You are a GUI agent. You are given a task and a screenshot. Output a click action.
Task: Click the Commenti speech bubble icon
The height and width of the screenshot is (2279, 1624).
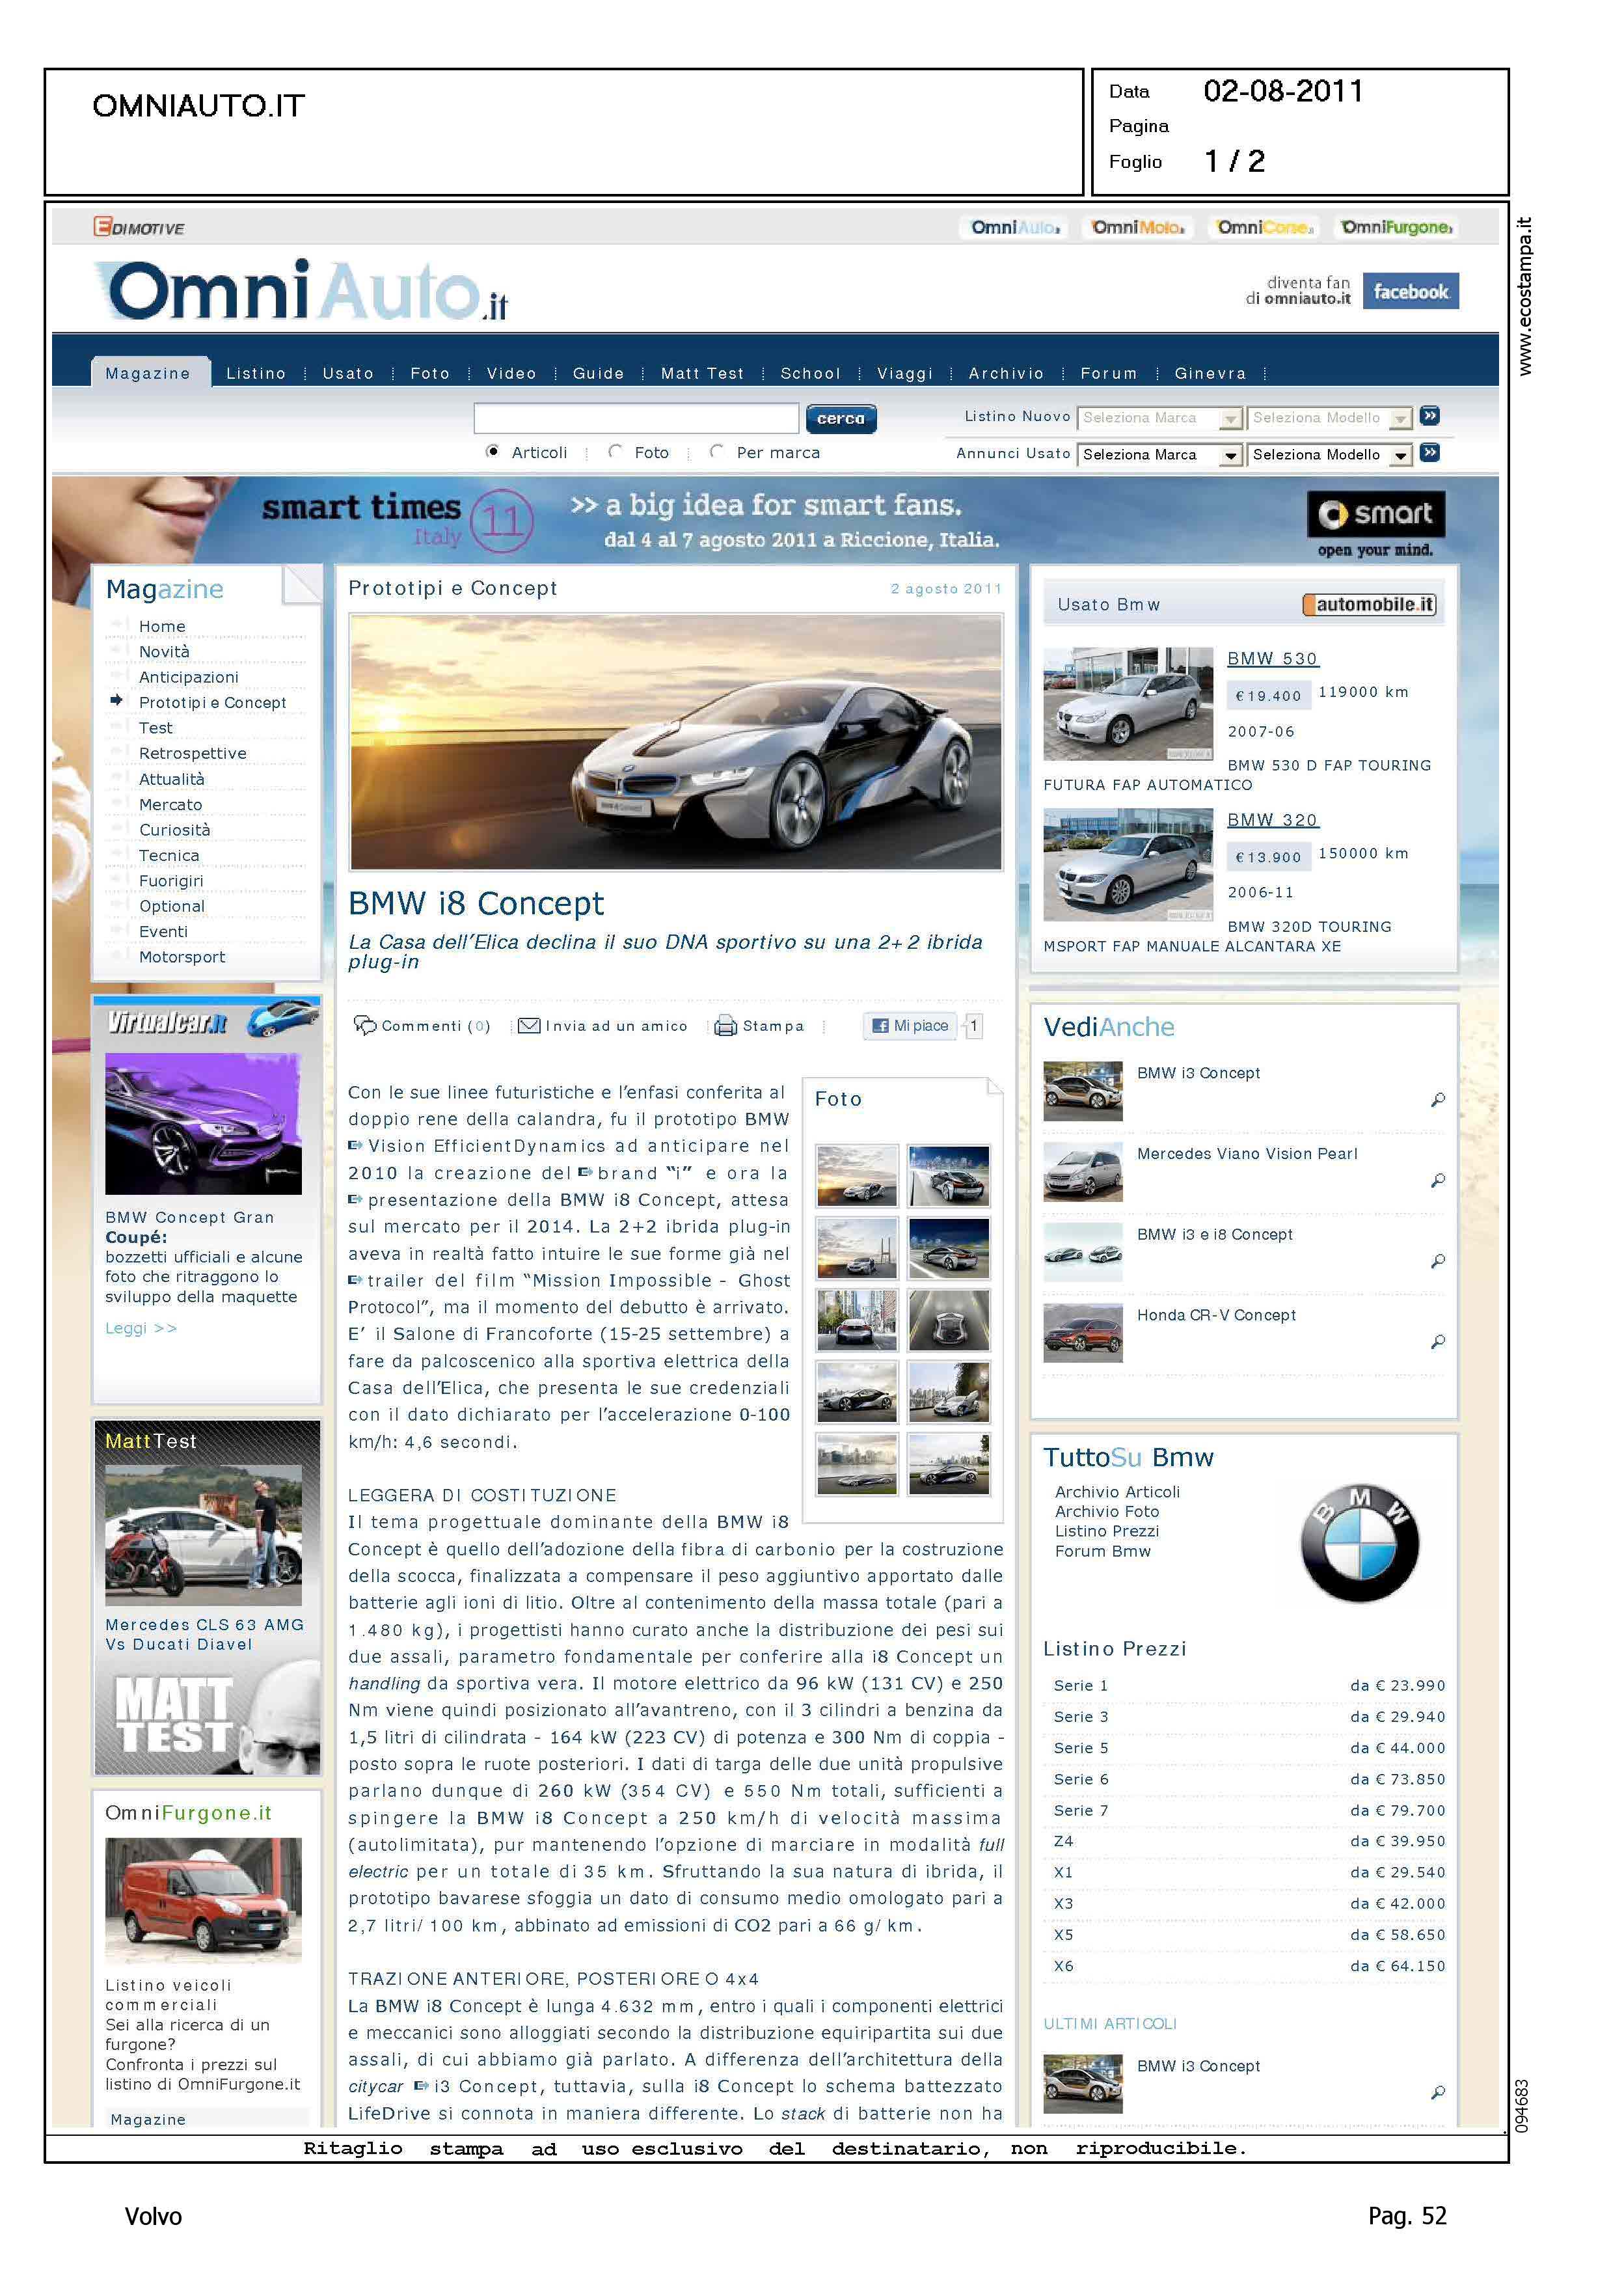point(366,1025)
